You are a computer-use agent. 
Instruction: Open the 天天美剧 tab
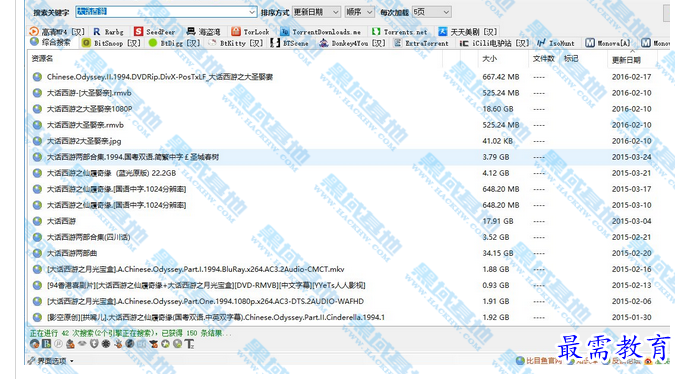pos(467,32)
